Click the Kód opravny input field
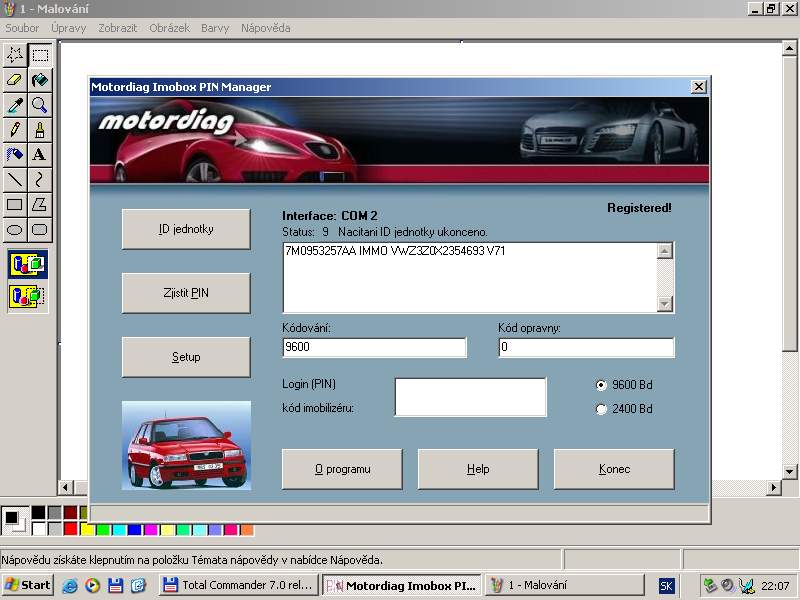The width and height of the screenshot is (800, 600). pyautogui.click(x=586, y=347)
